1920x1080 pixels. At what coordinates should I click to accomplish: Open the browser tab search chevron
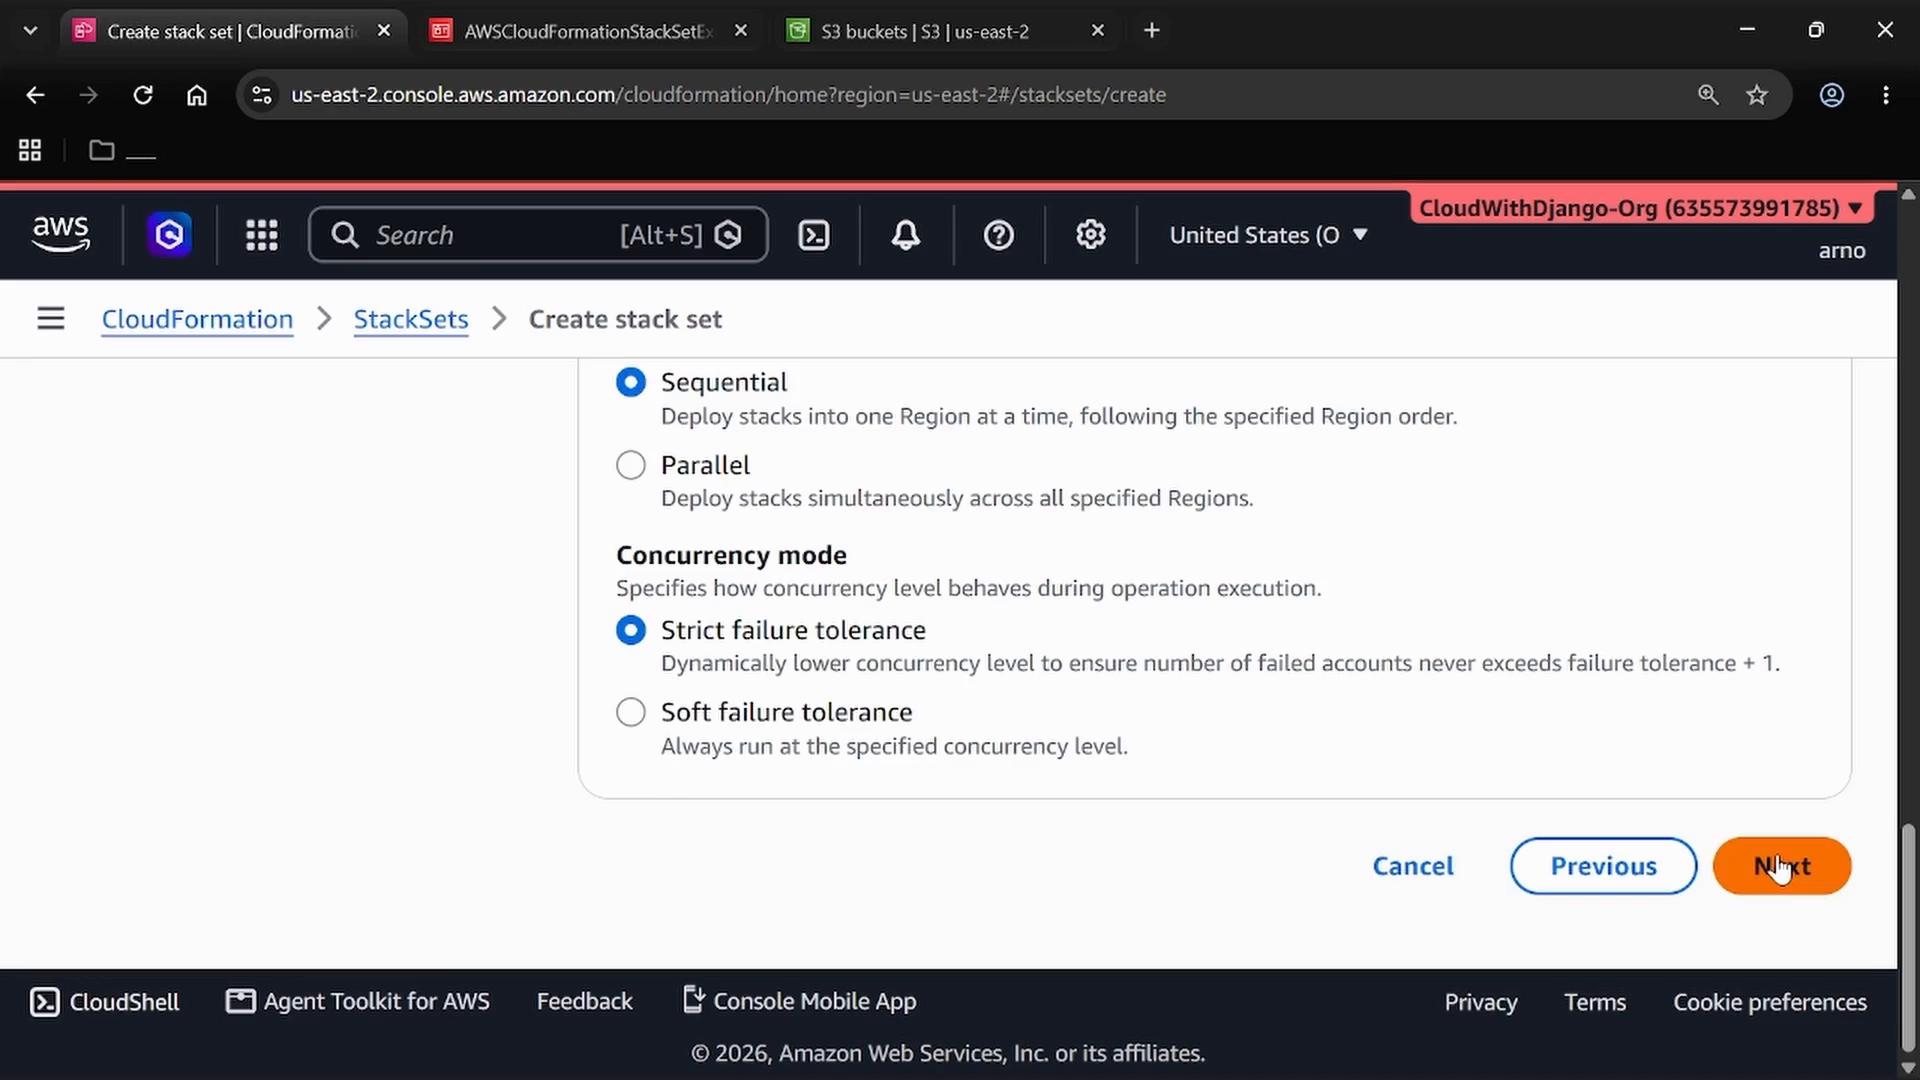(30, 31)
